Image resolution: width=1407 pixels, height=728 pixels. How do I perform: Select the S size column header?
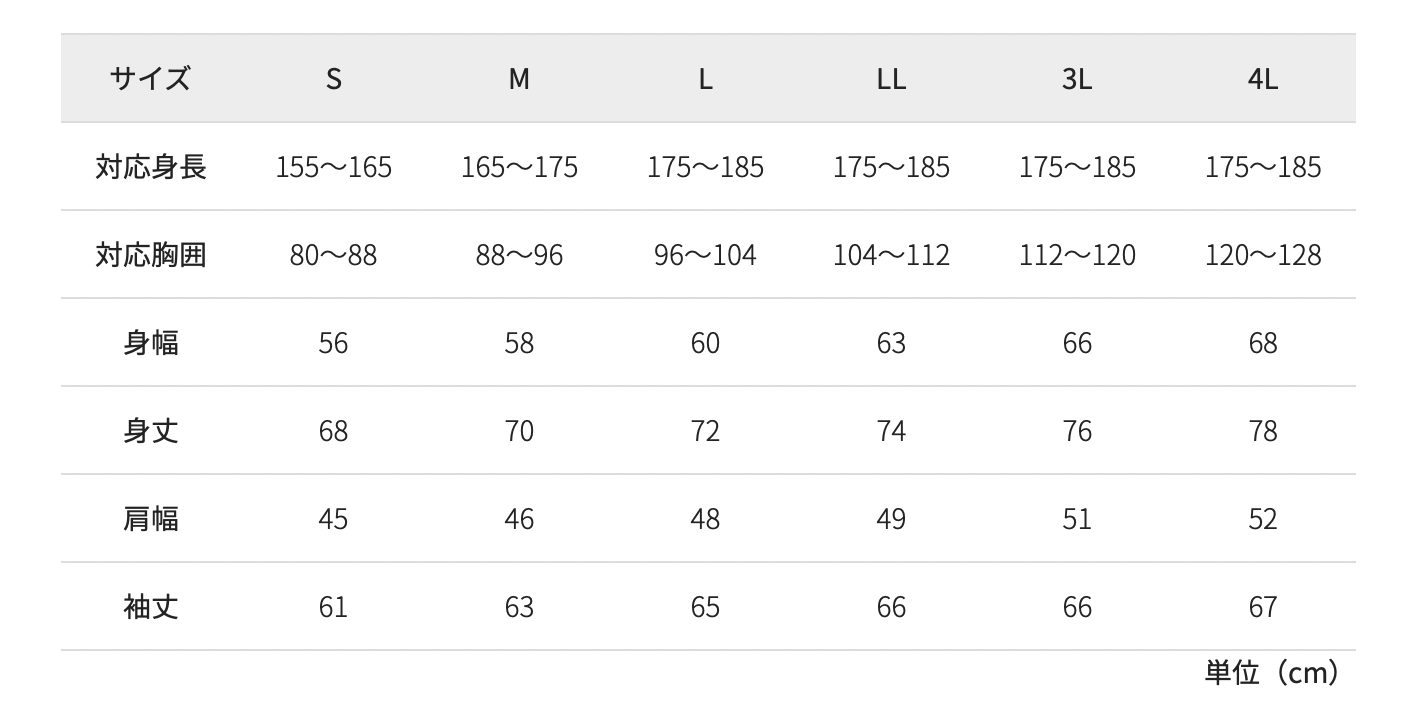pyautogui.click(x=333, y=79)
